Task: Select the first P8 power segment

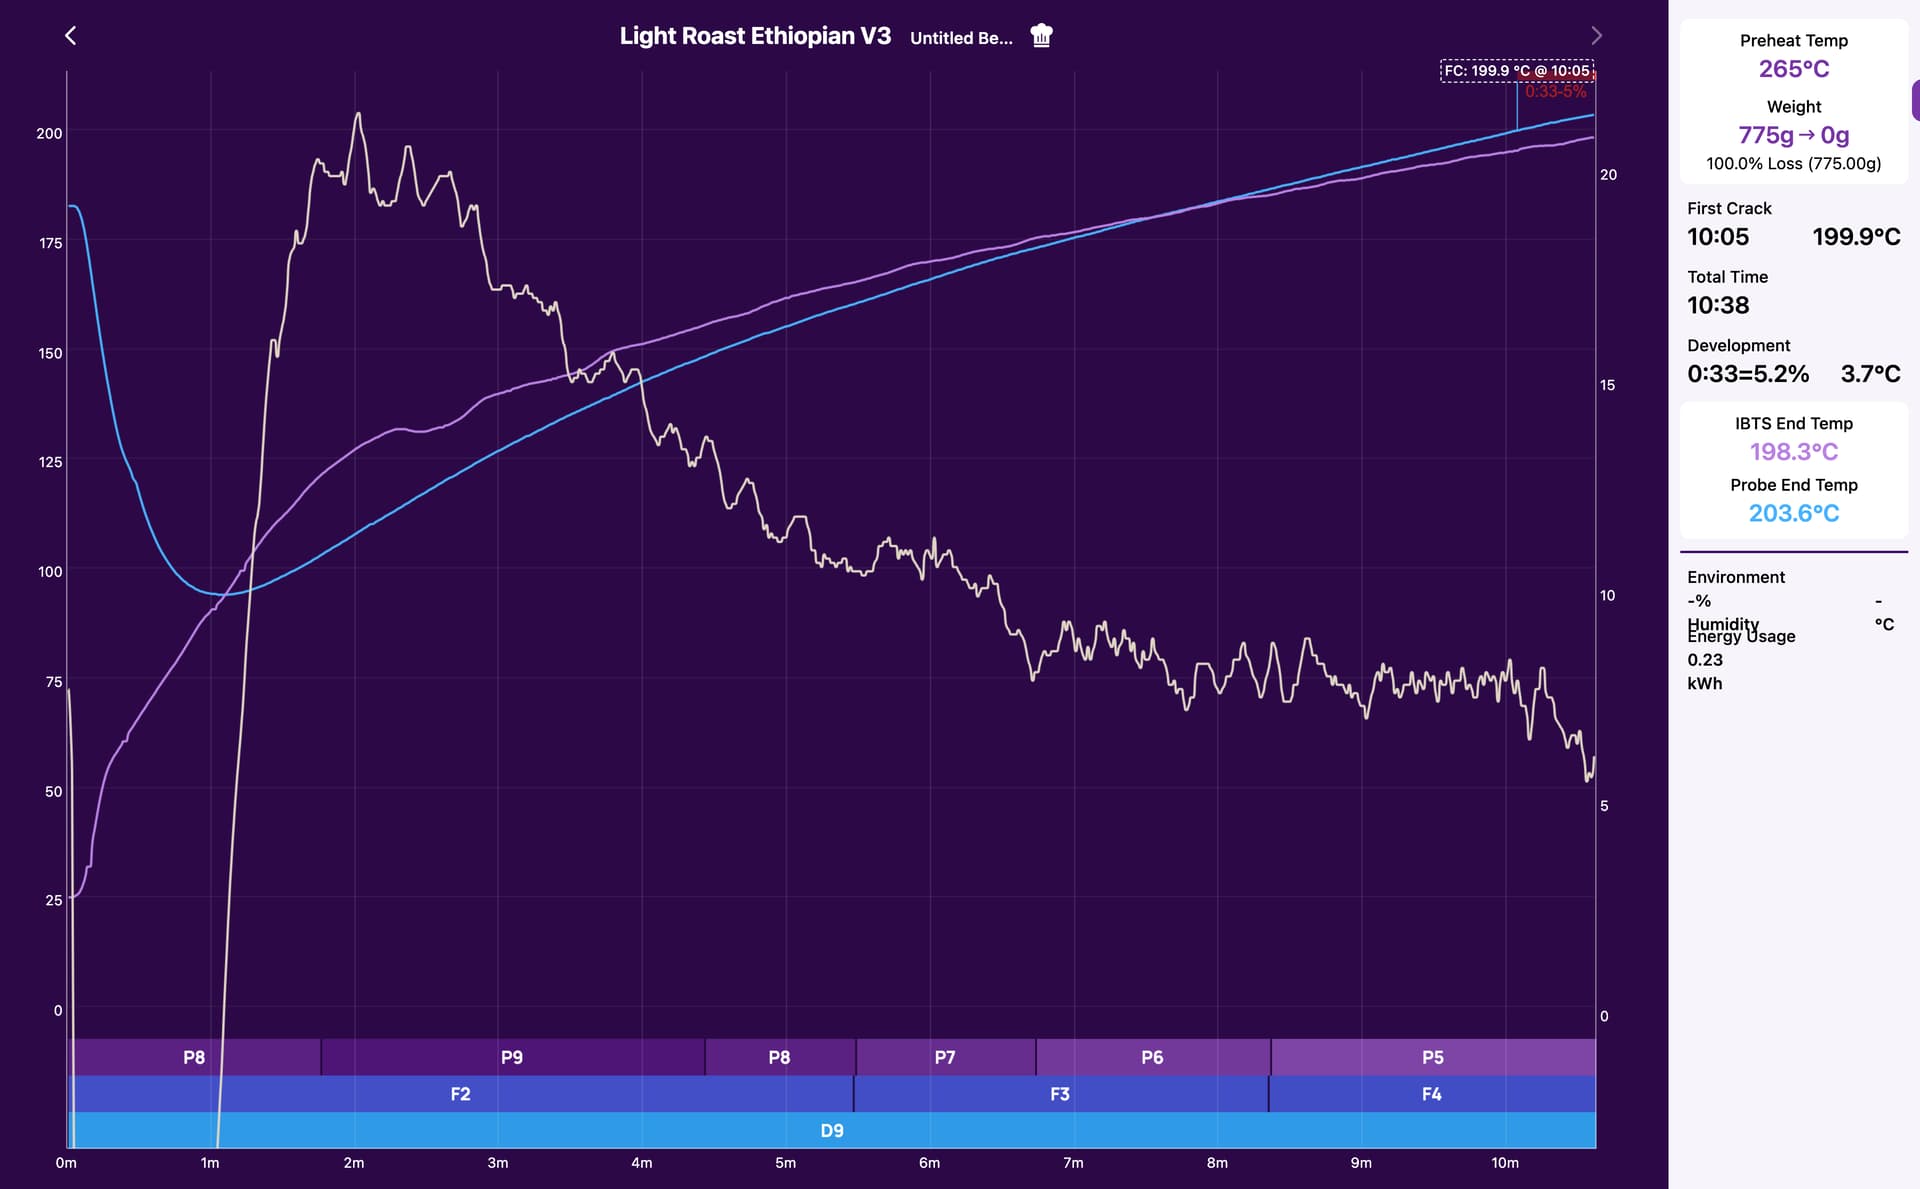Action: 194,1057
